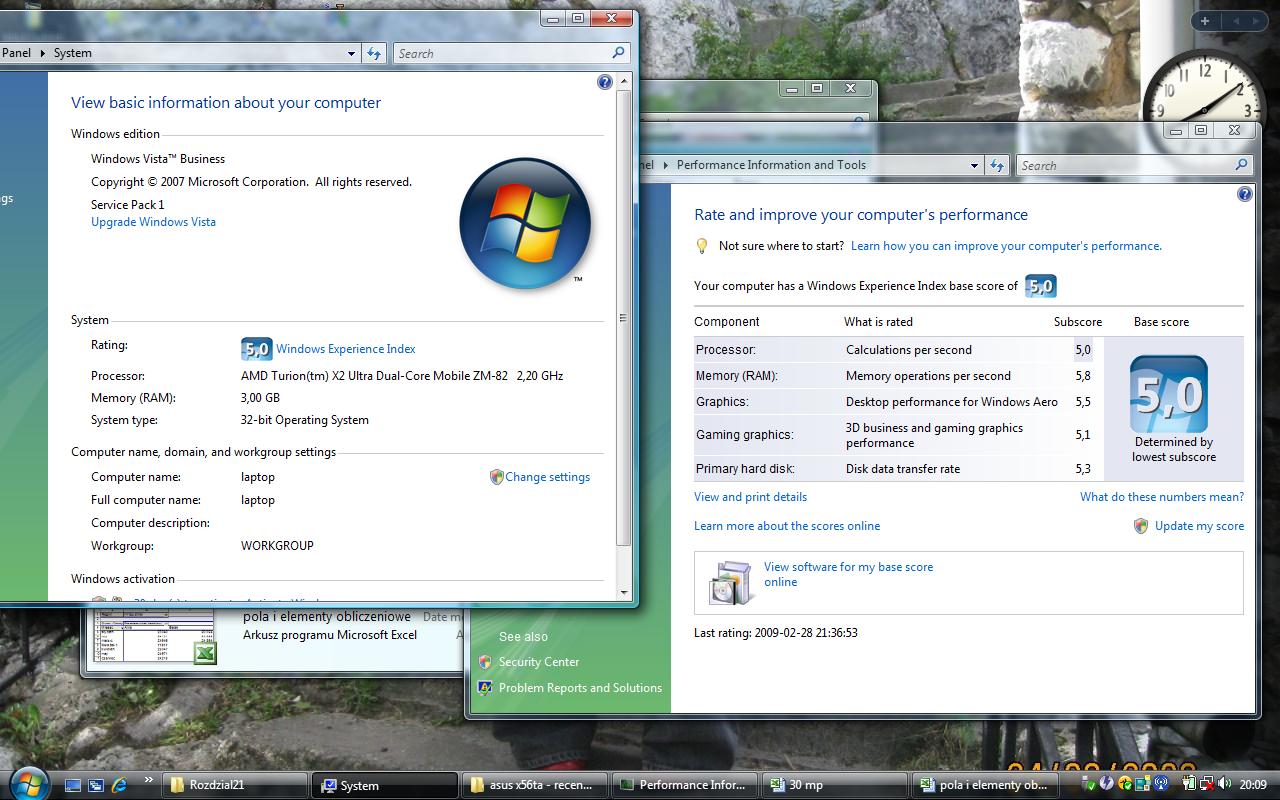
Task: Click 'Change settings' for computer name
Action: click(x=547, y=477)
